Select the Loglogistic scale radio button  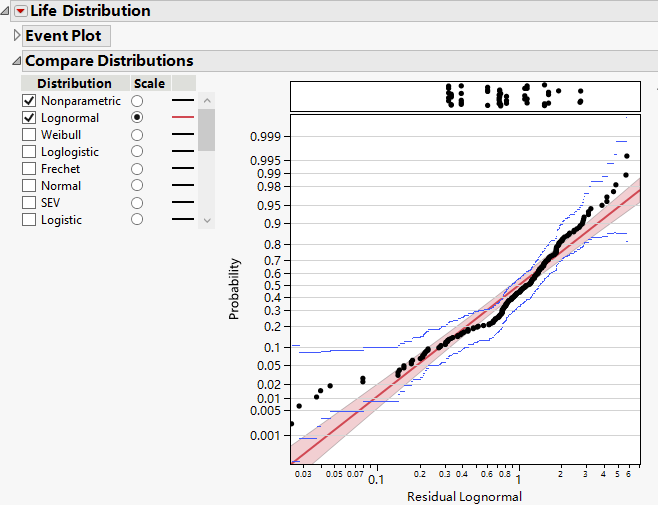point(137,151)
